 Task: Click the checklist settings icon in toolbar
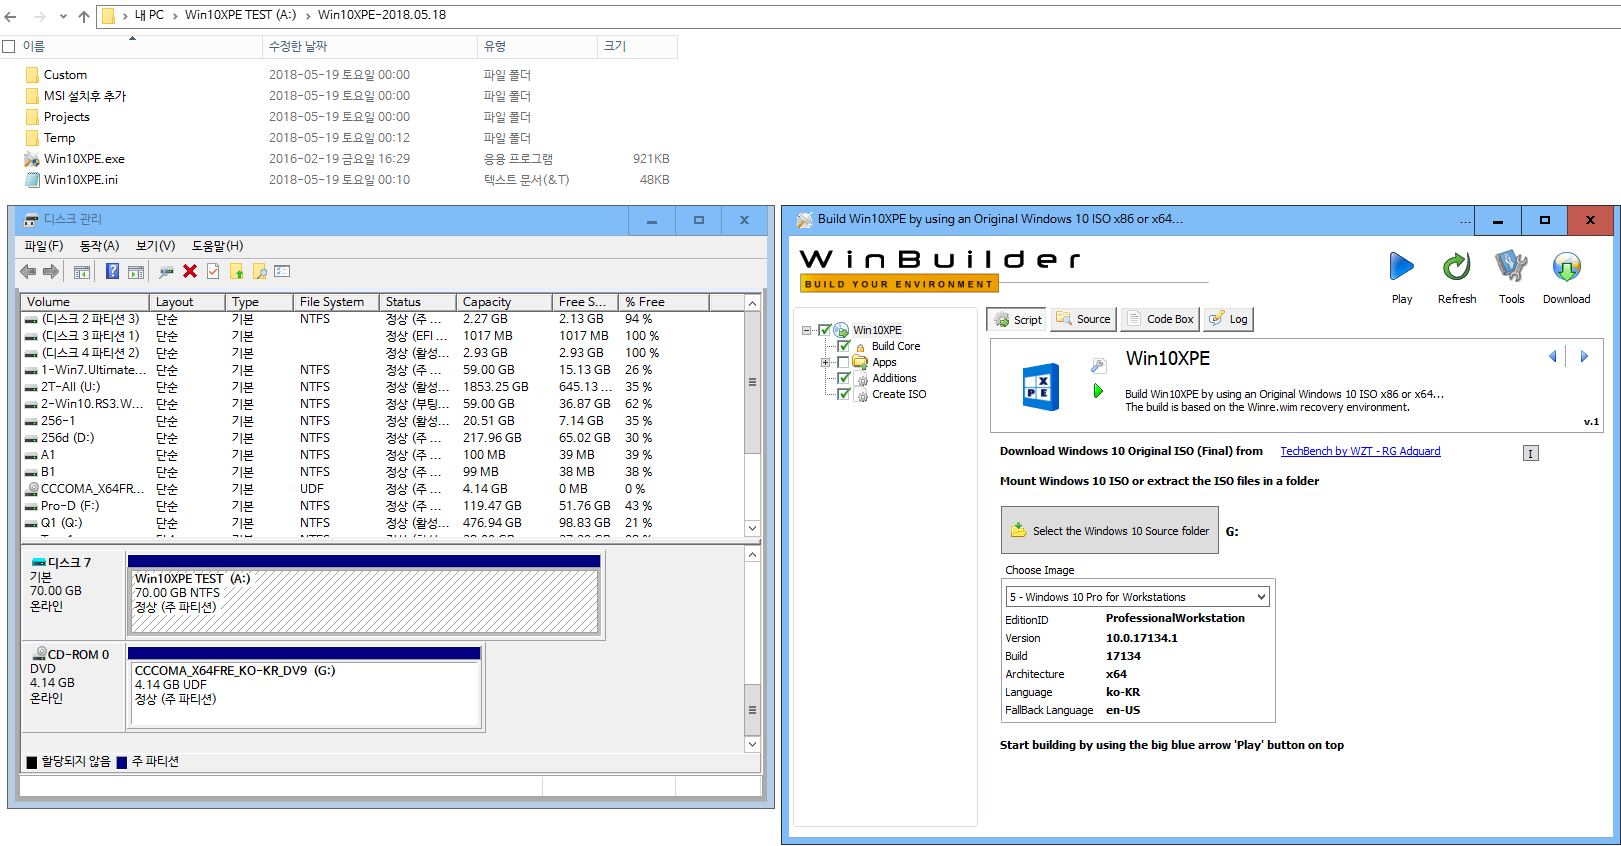(283, 271)
